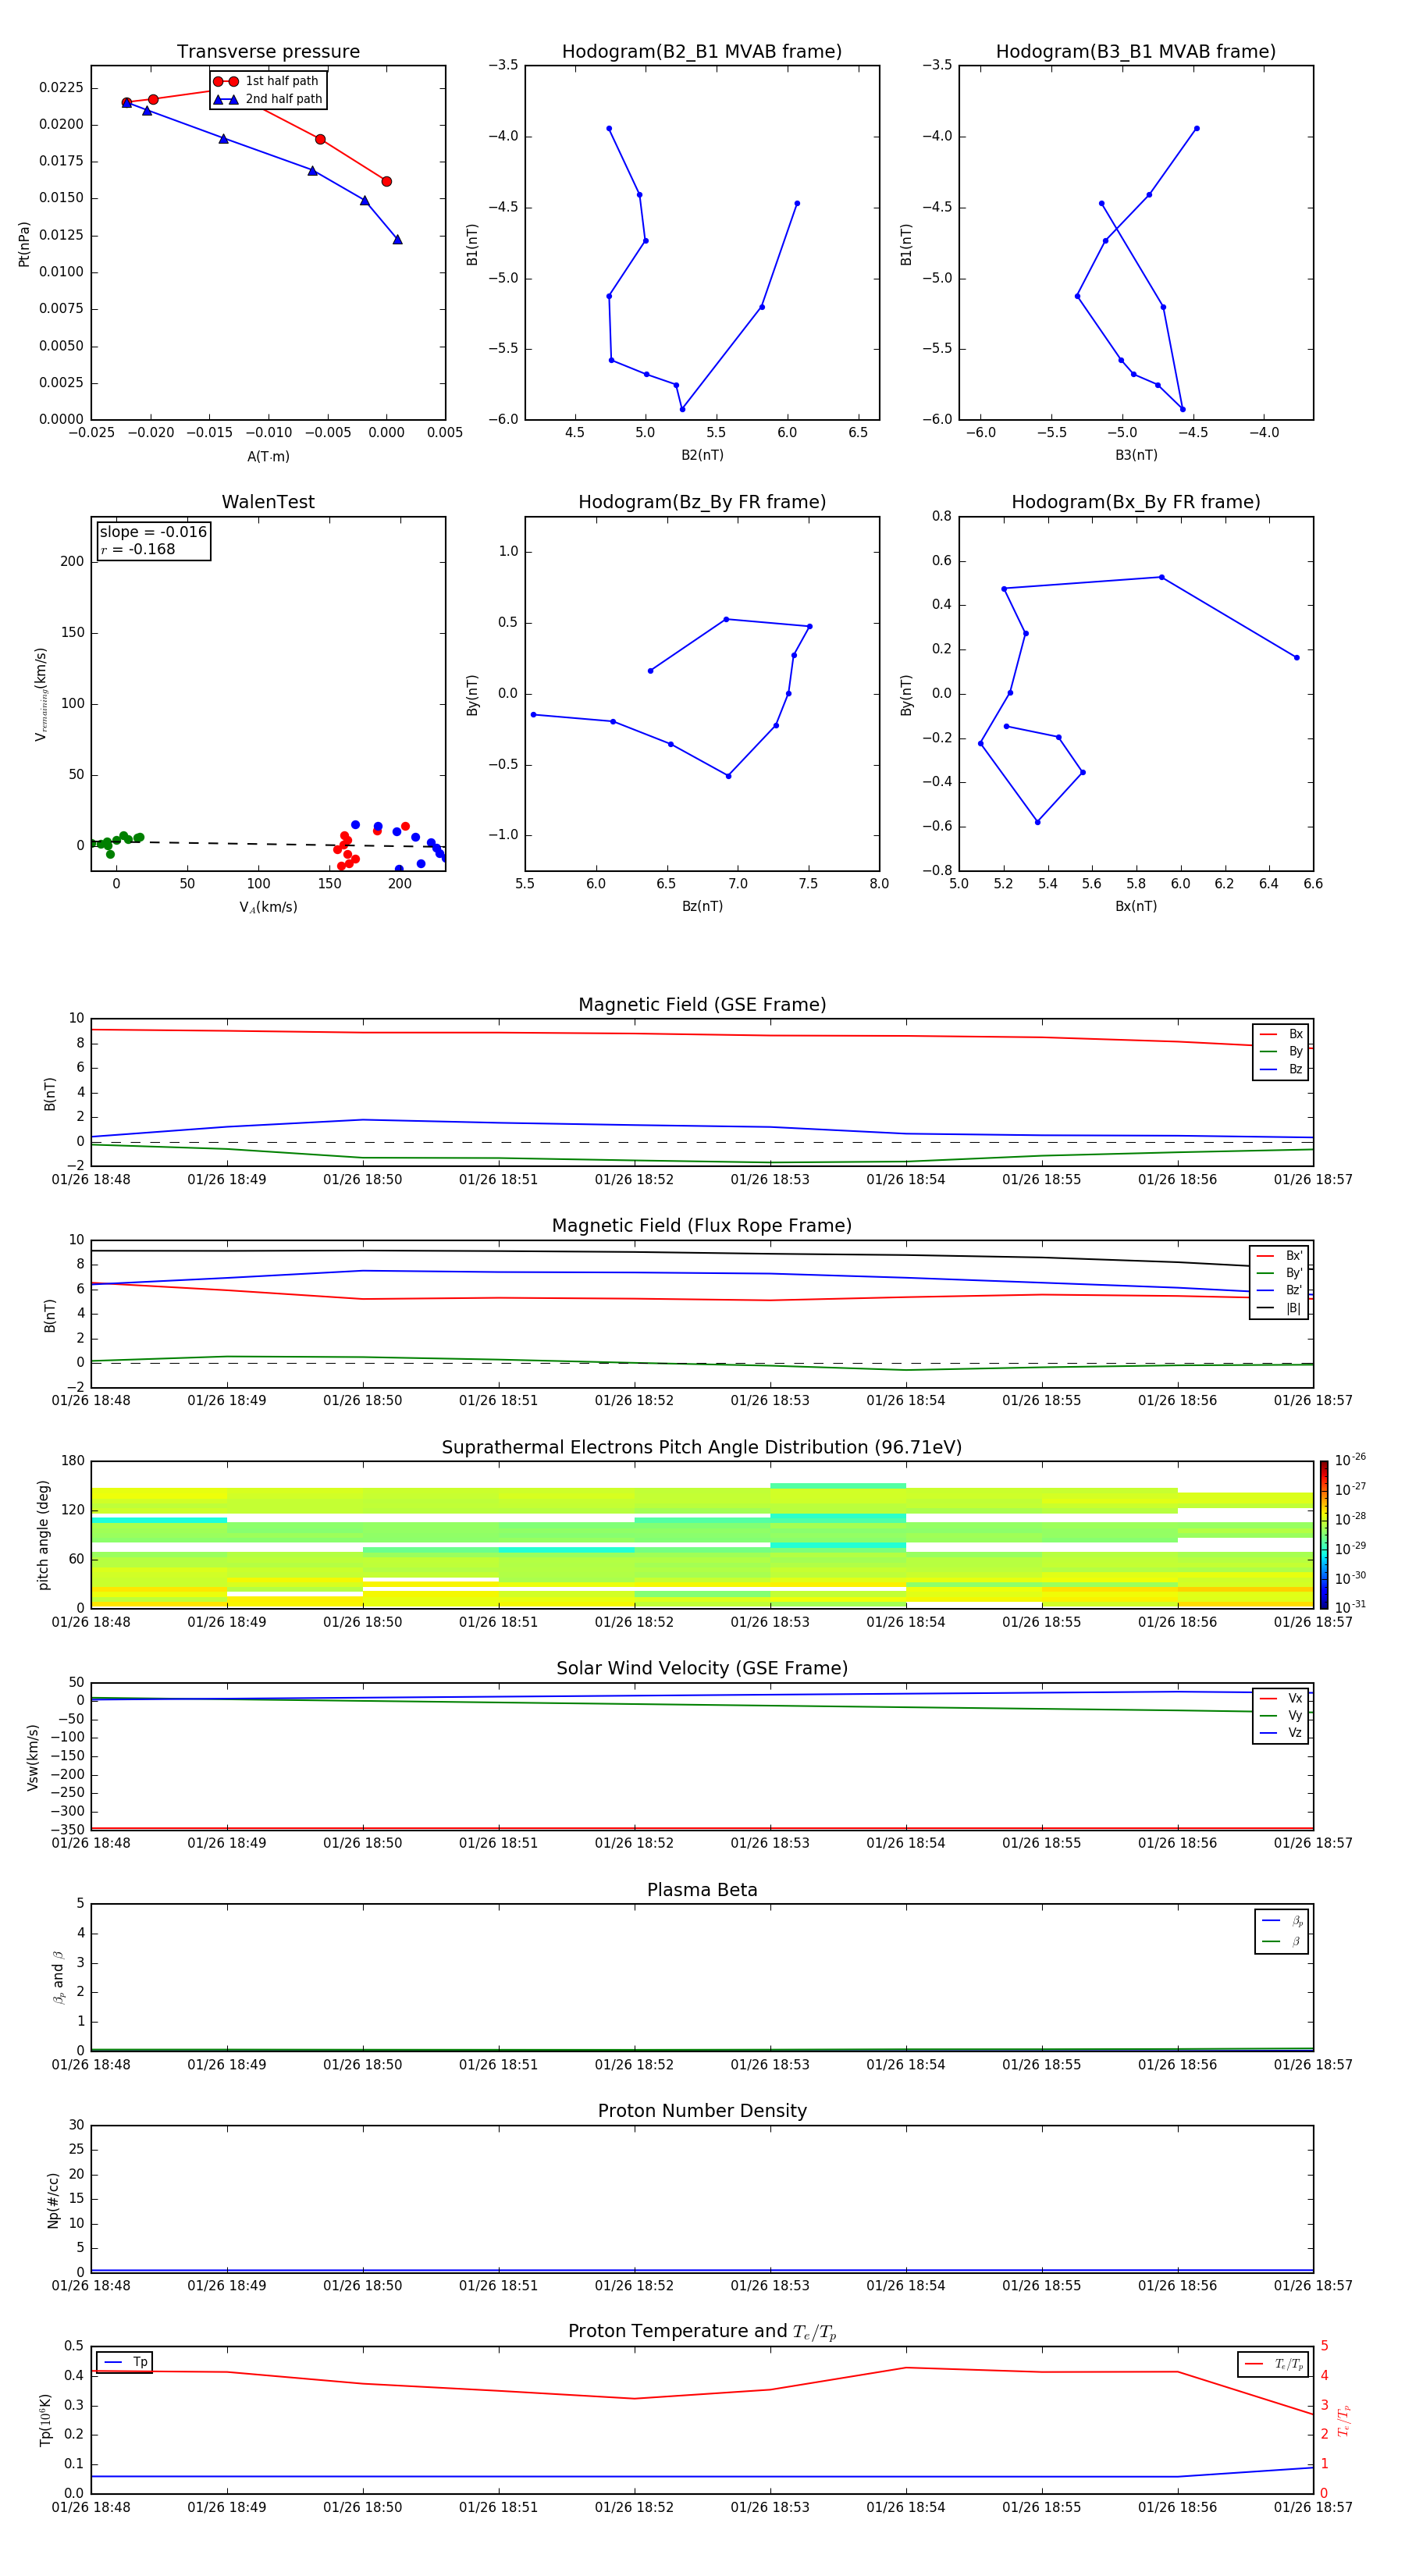This screenshot has height=2576, width=1405.
Task: Click the By' entry in Flux Rope legend
Action: point(1279,1273)
